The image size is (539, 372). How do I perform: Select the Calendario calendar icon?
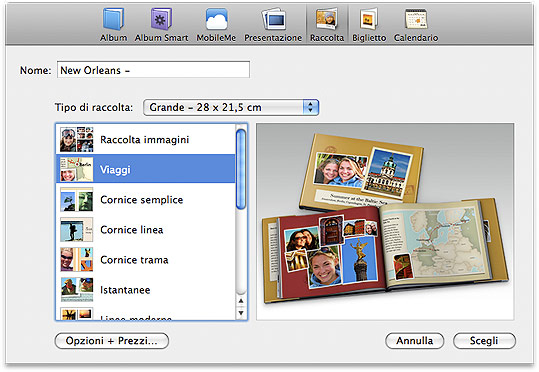[x=416, y=19]
